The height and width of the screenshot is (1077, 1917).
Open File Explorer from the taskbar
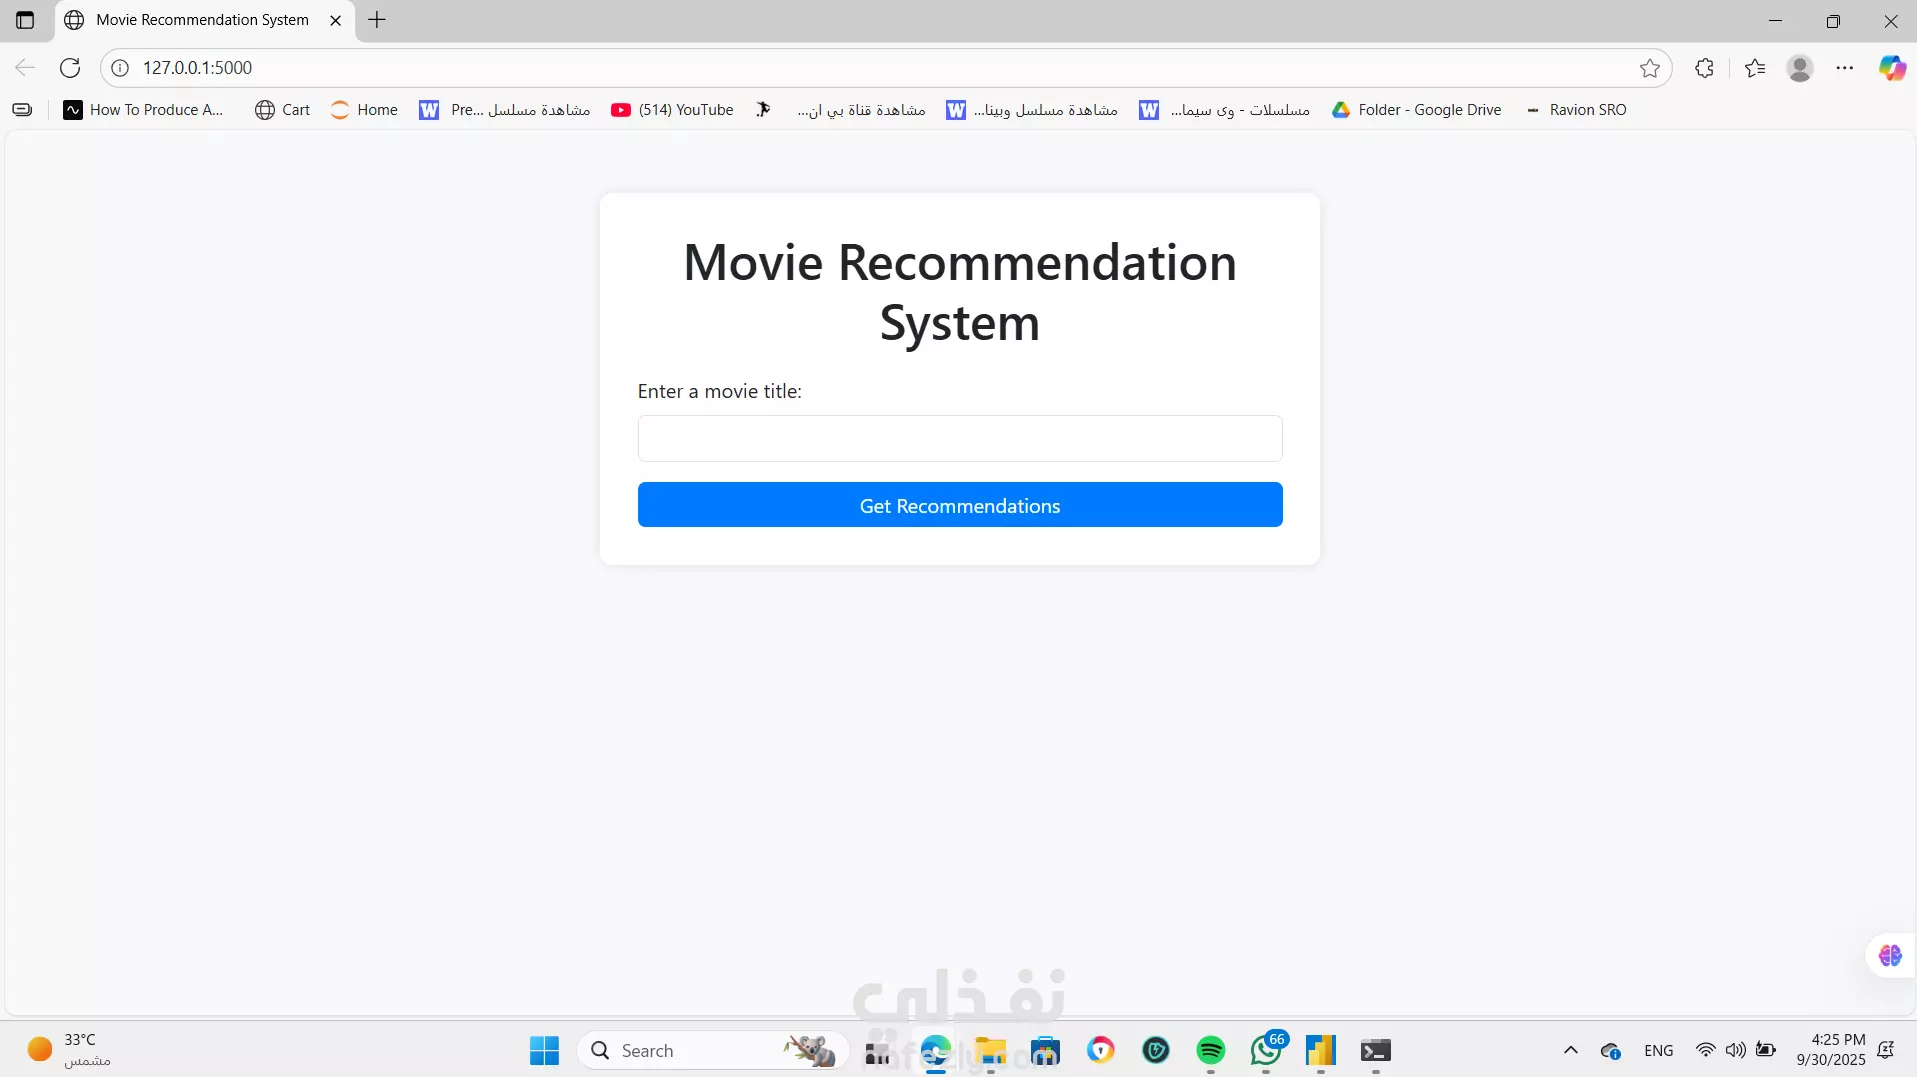(x=991, y=1050)
